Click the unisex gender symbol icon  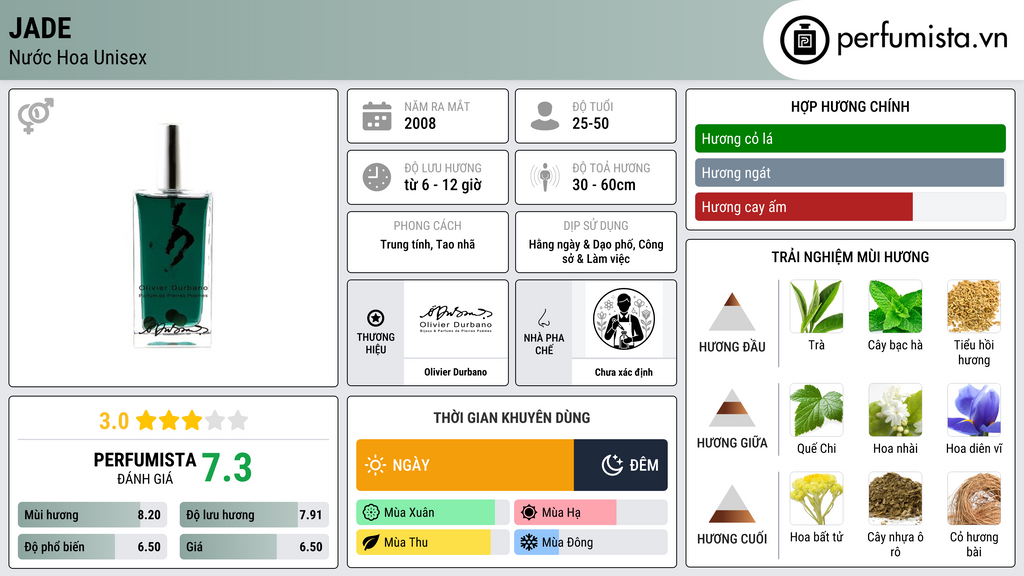point(36,116)
